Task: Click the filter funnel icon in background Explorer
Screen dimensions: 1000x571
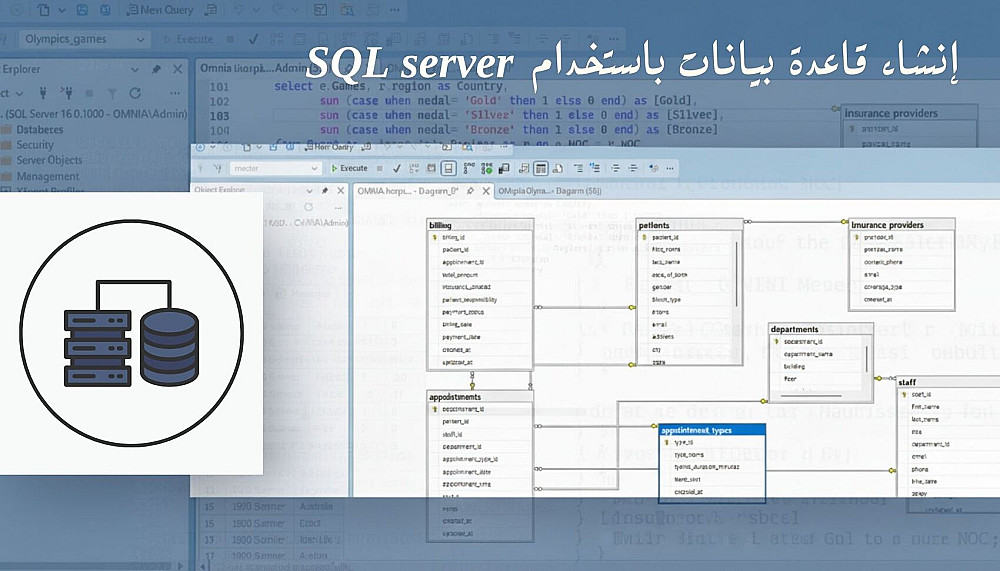Action: (112, 94)
